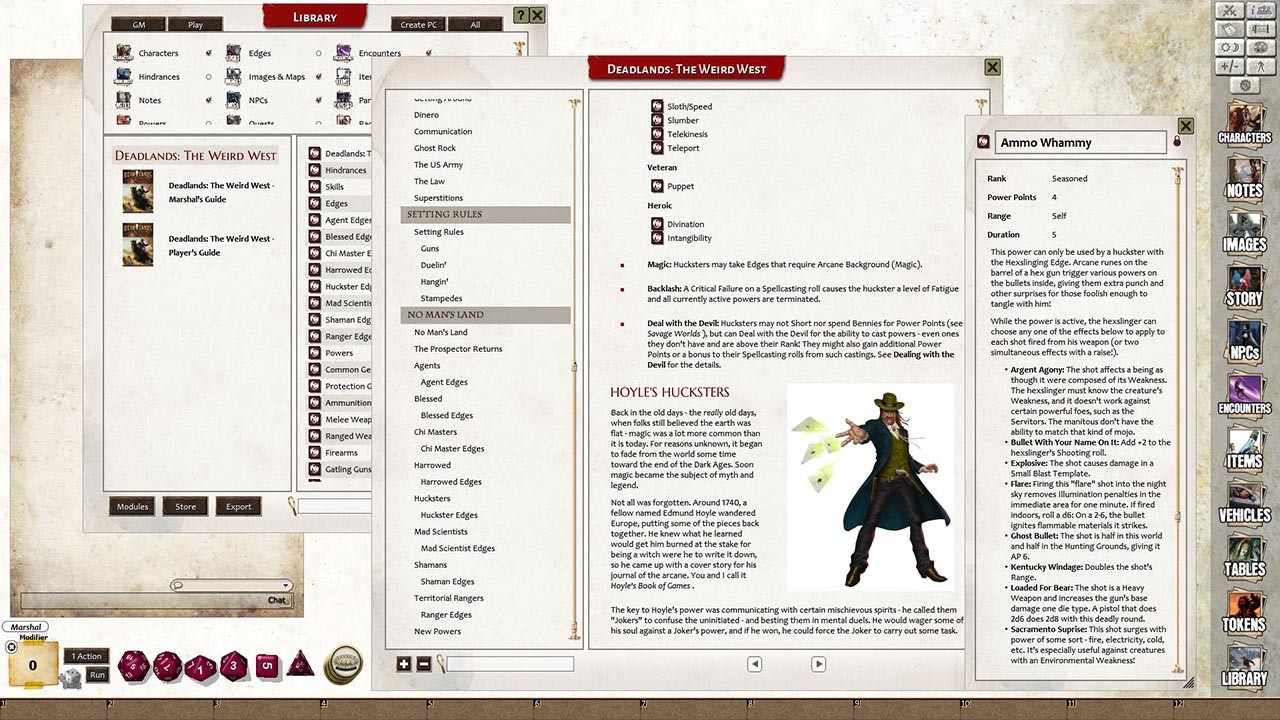Image resolution: width=1280 pixels, height=720 pixels.
Task: Open Options with the gear icon
Action: 1246,85
